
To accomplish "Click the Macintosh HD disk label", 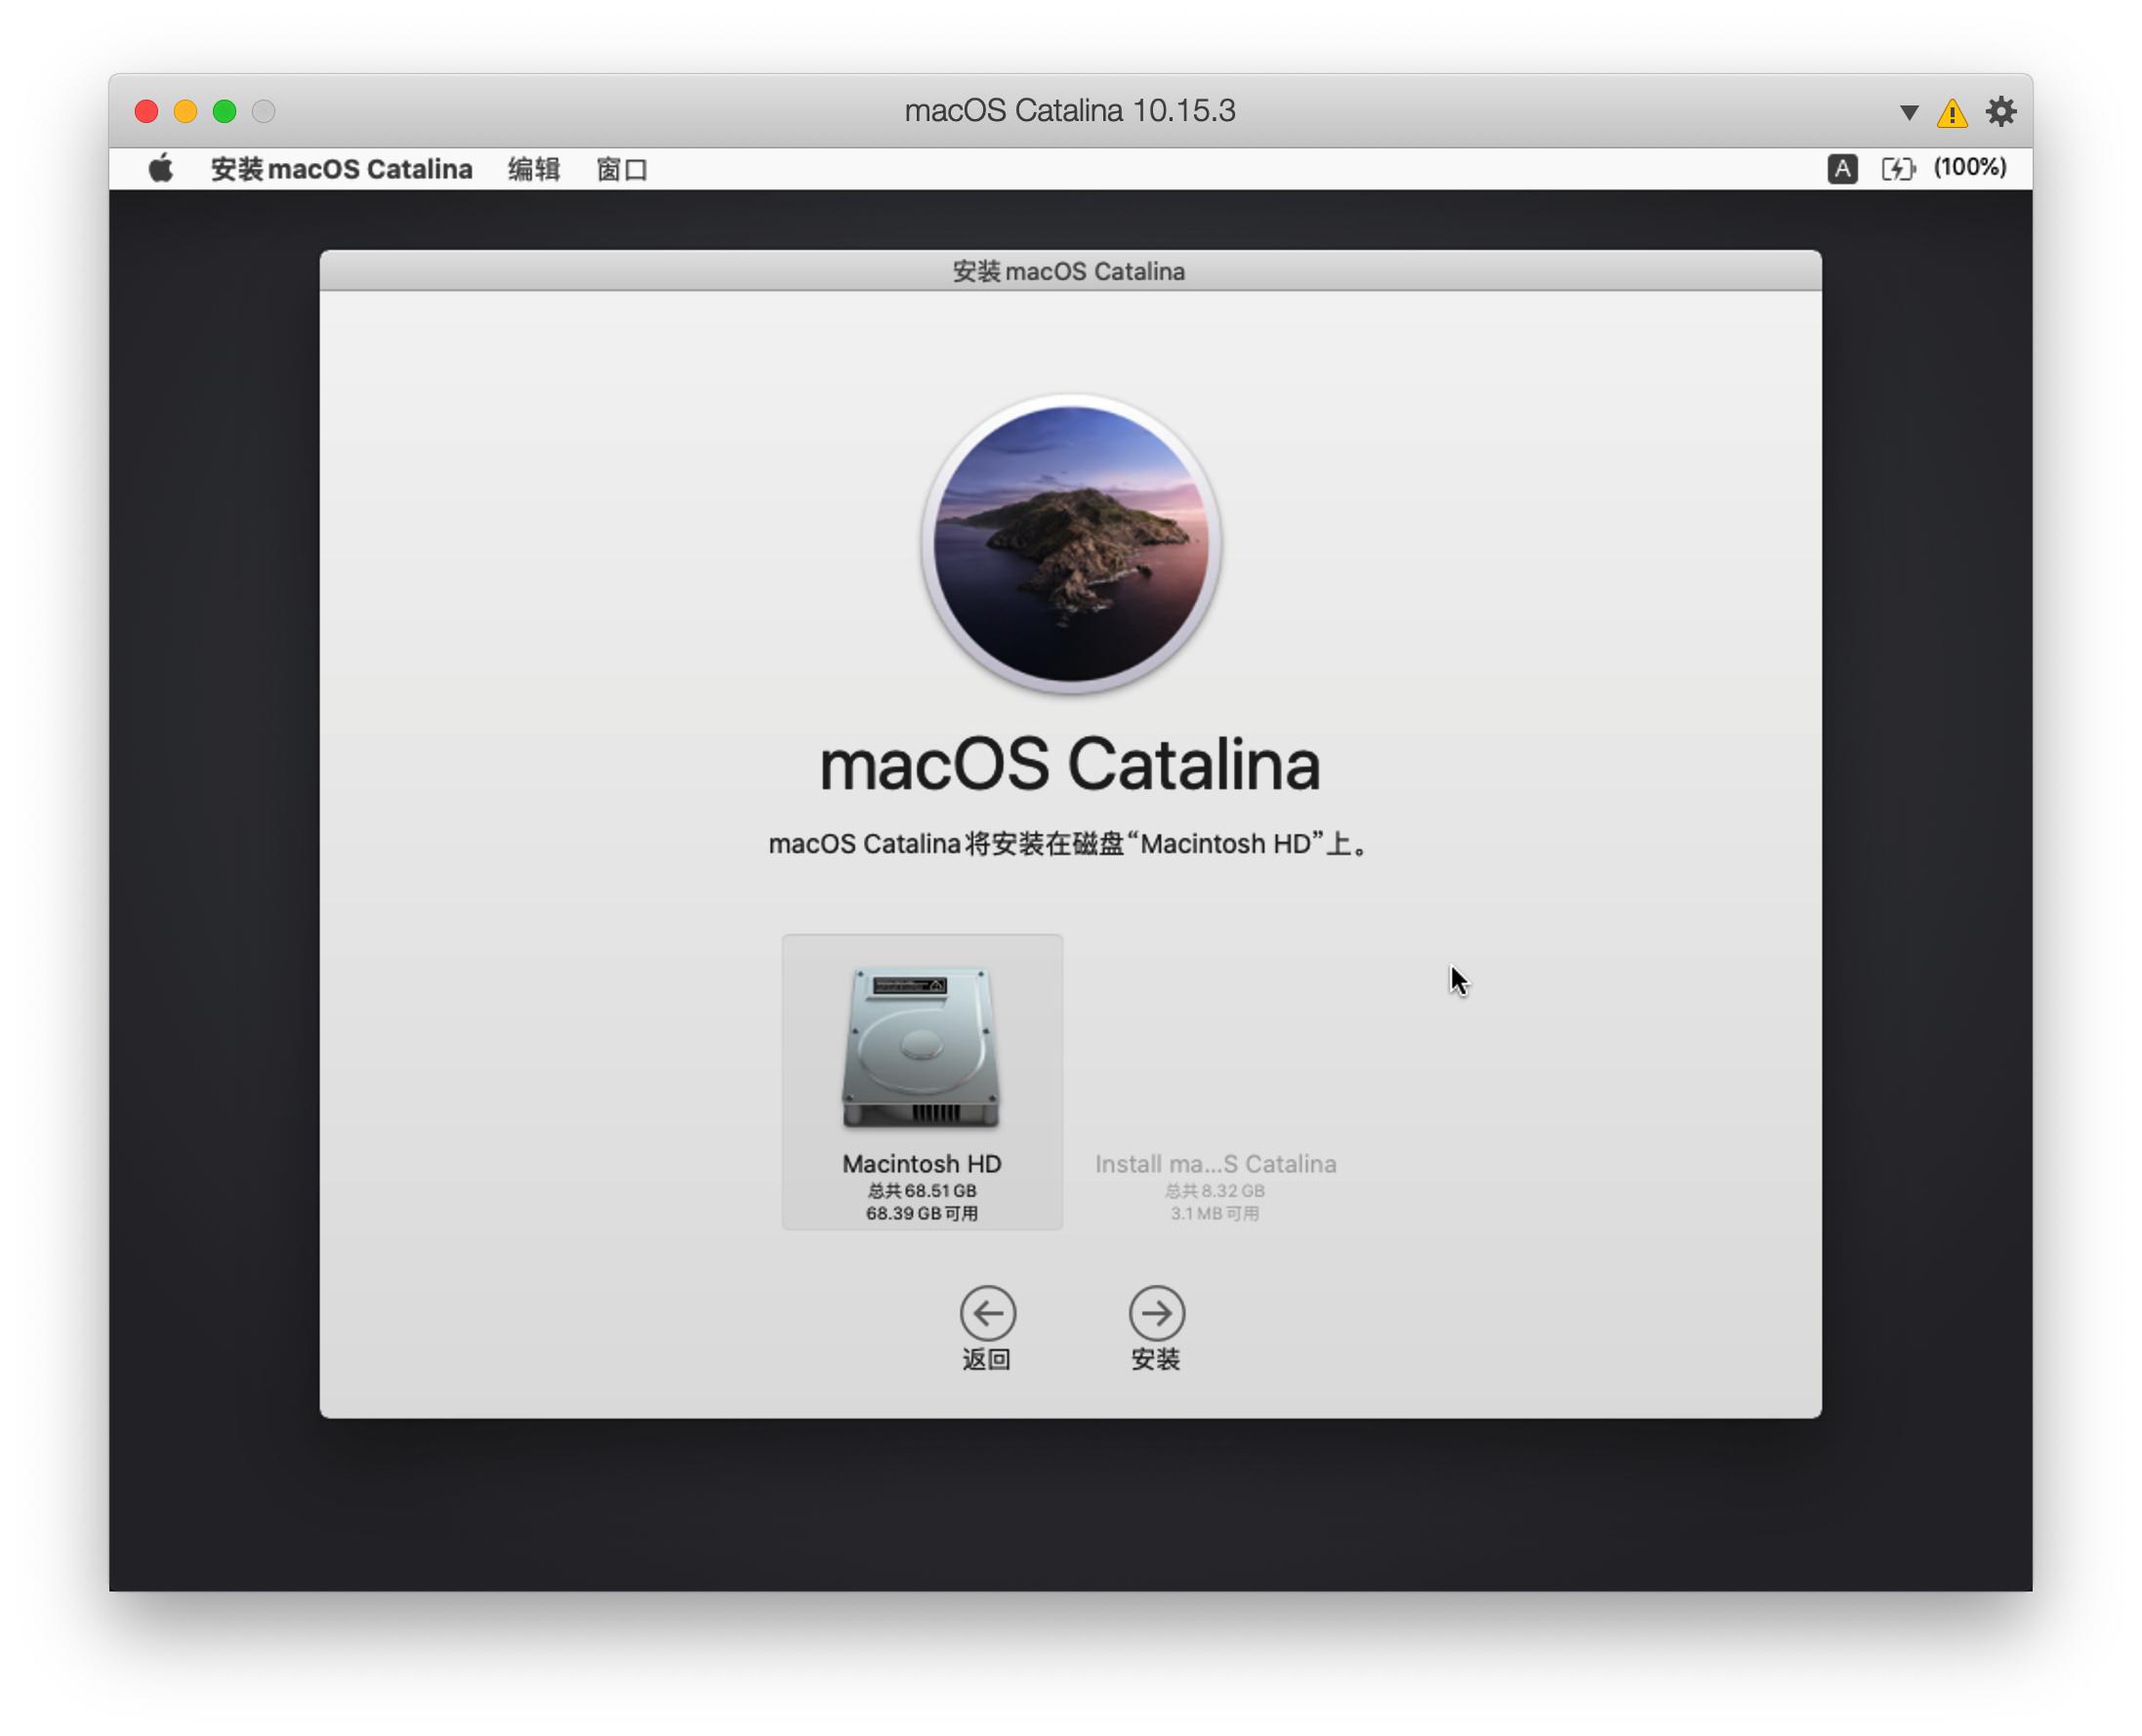I will [921, 1163].
